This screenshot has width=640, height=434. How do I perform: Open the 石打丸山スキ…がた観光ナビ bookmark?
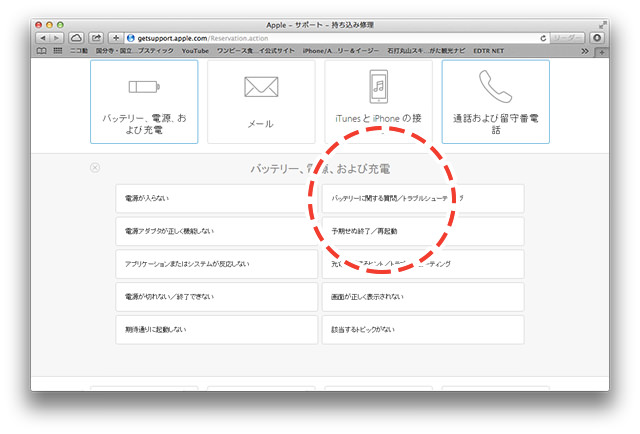[x=426, y=51]
